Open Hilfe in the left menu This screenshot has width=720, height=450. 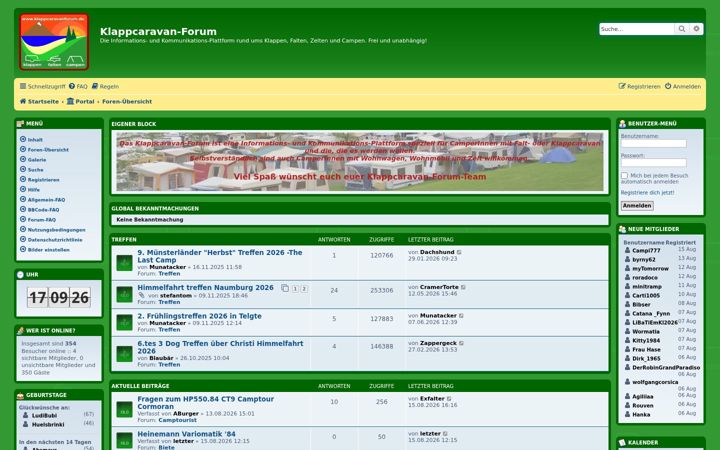tap(34, 190)
